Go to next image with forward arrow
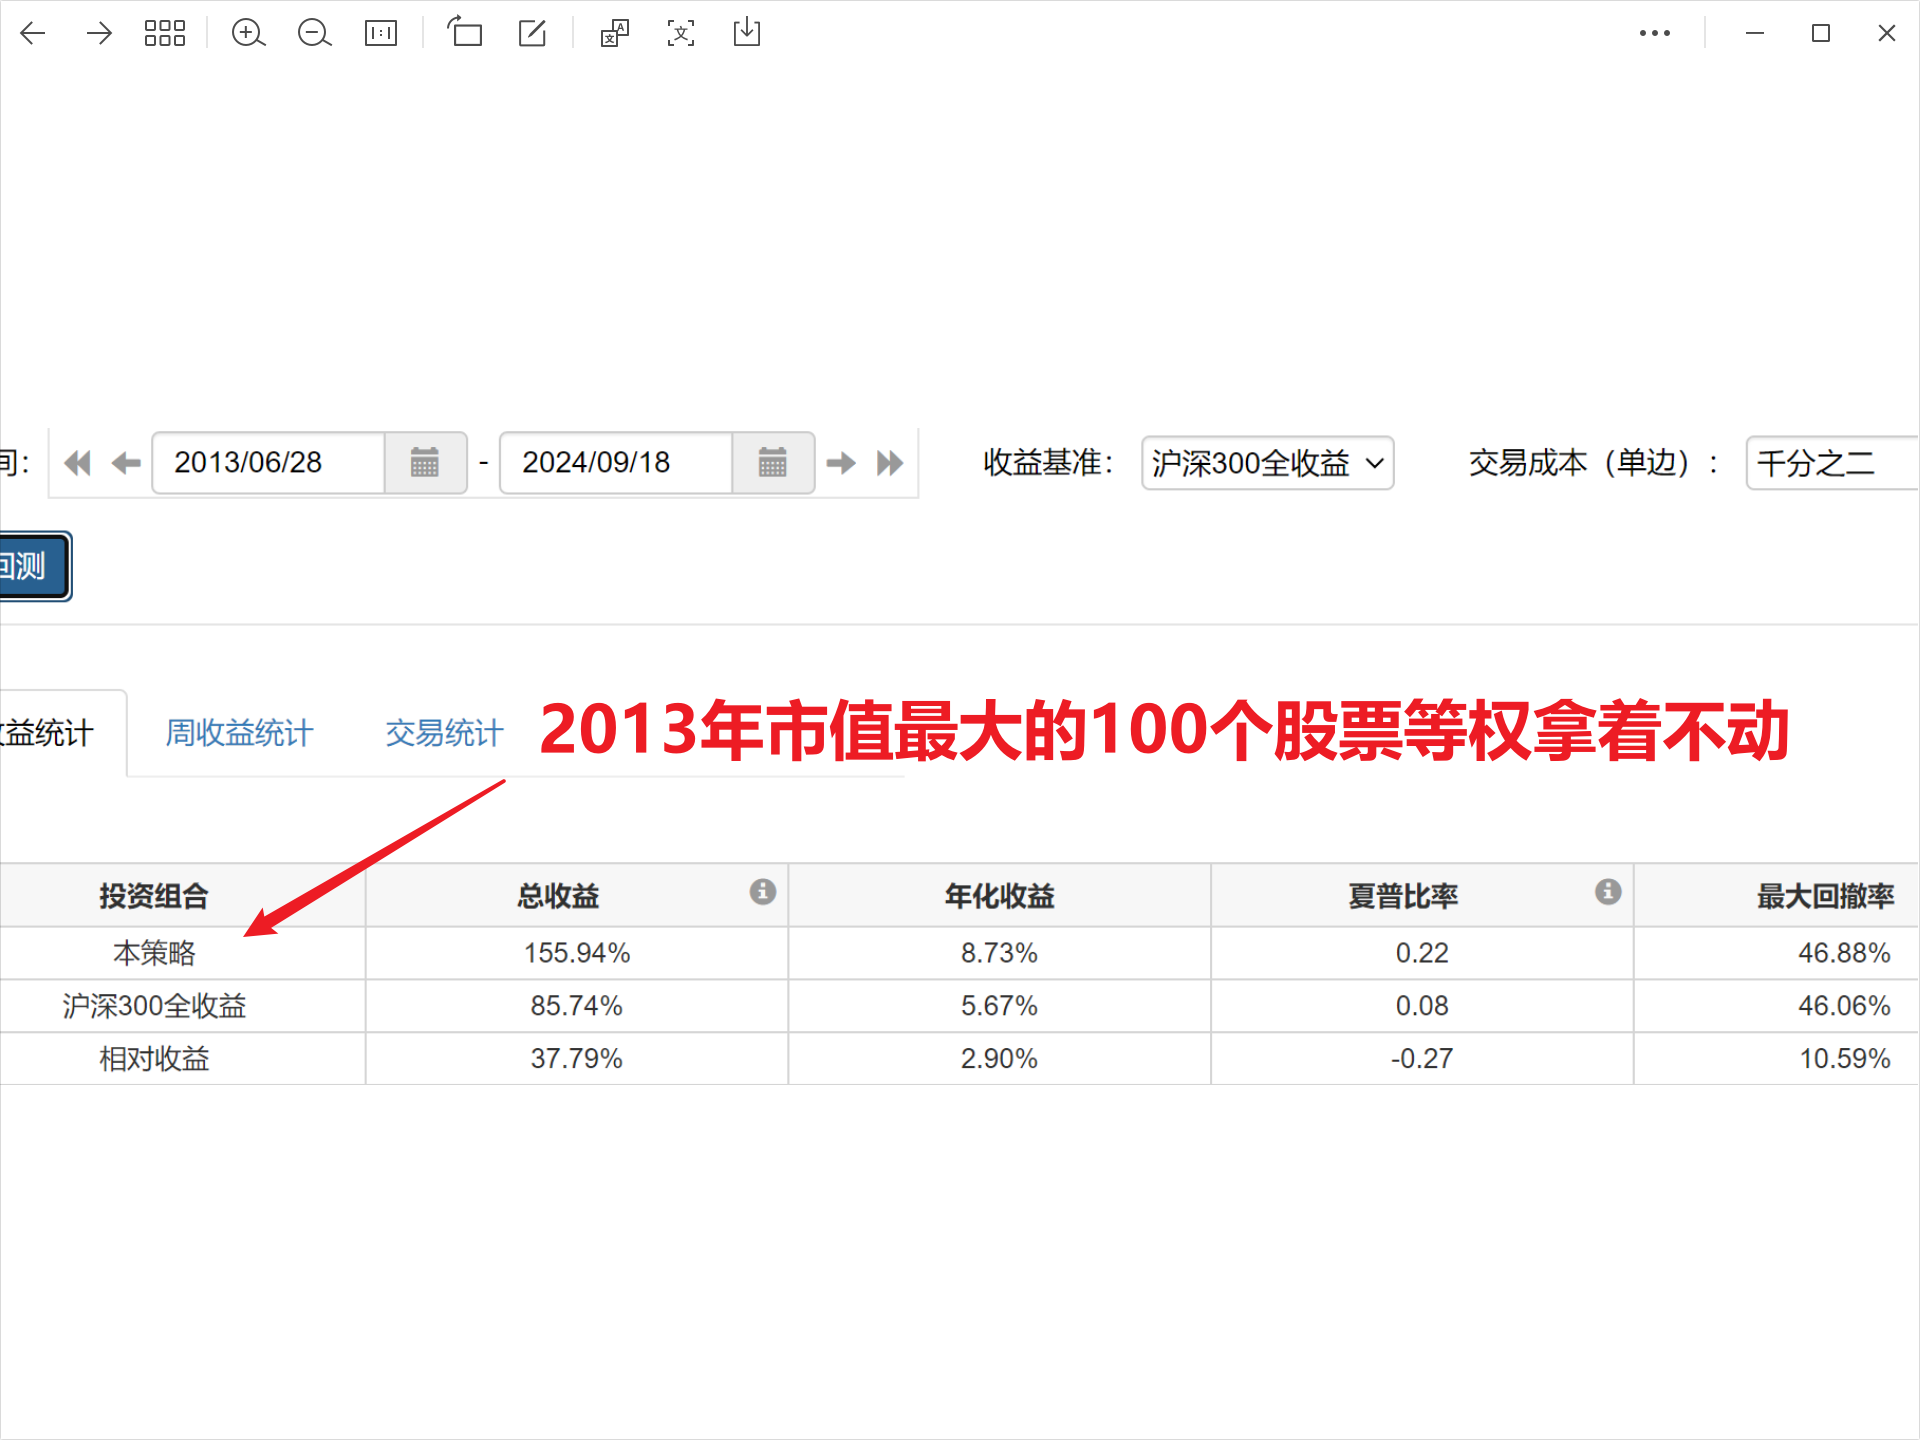1920x1440 pixels. (99, 33)
